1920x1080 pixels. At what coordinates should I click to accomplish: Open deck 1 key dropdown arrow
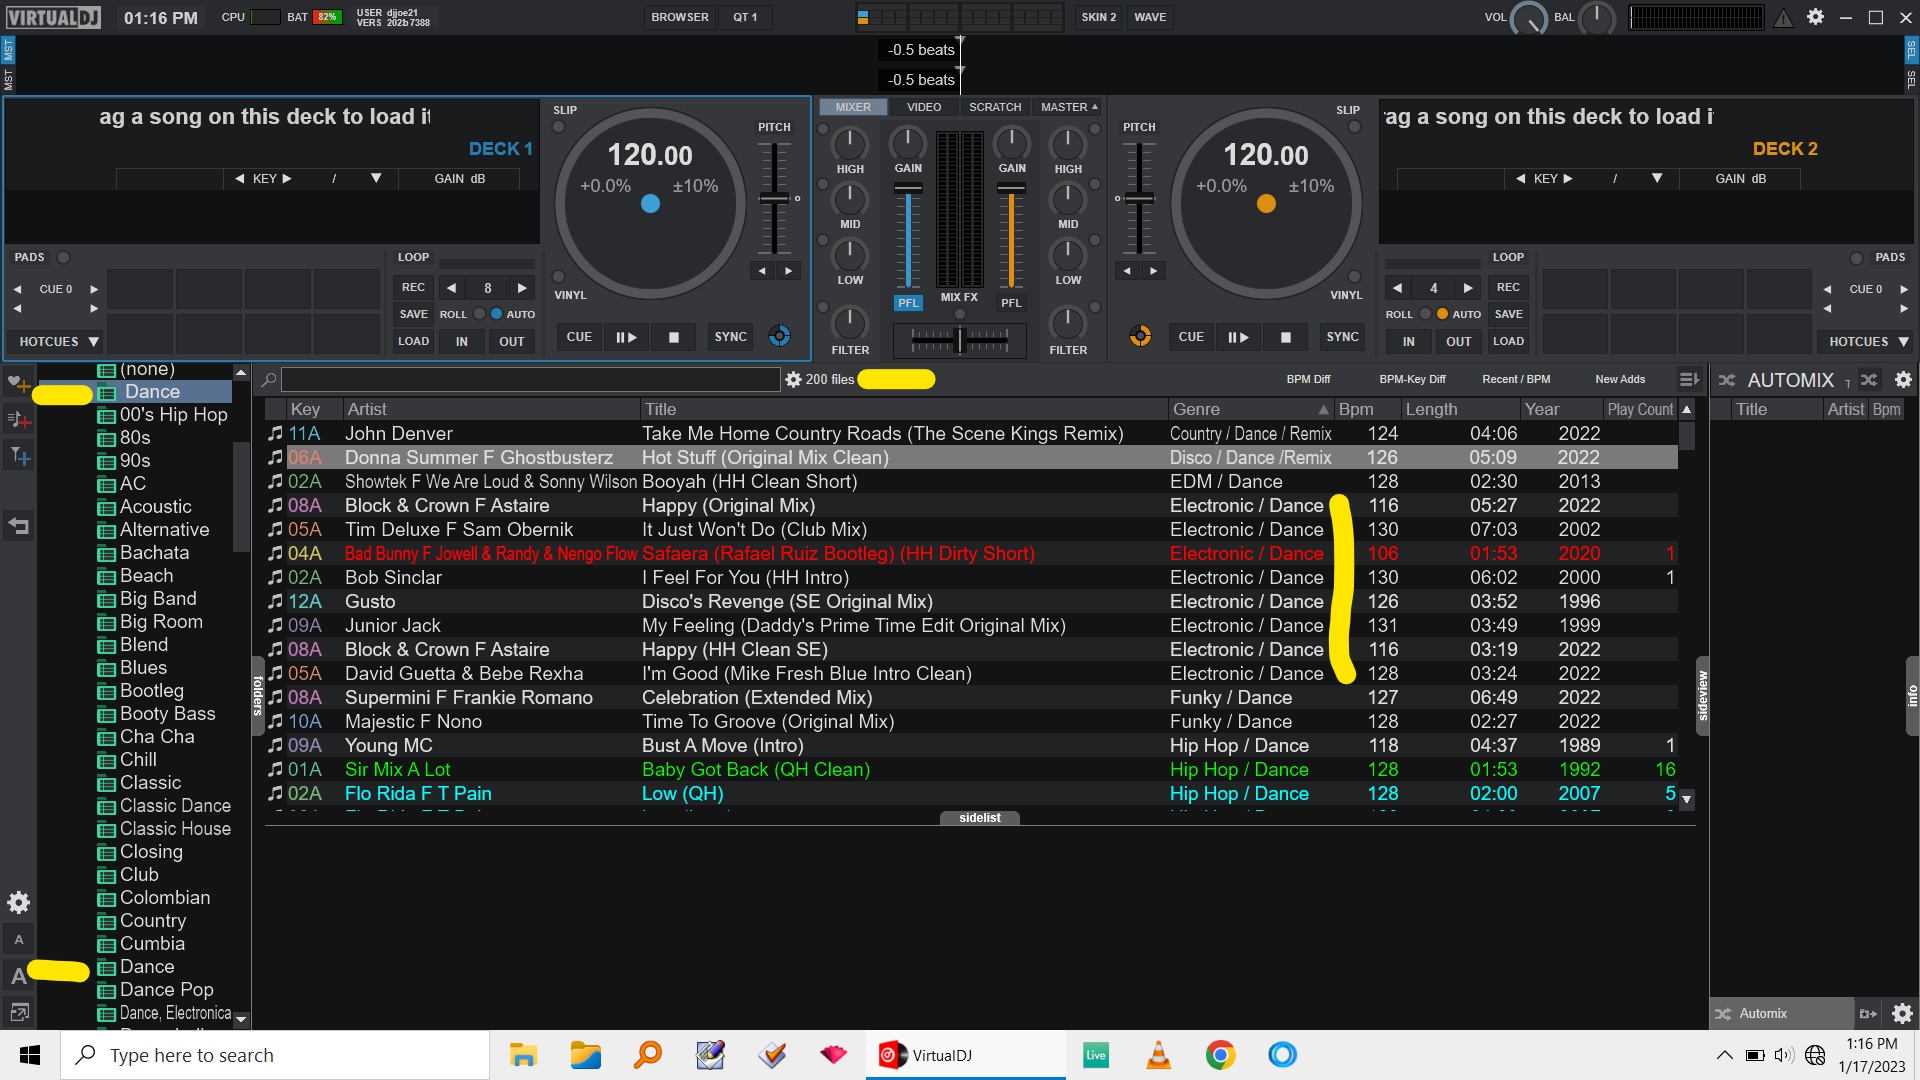(376, 179)
